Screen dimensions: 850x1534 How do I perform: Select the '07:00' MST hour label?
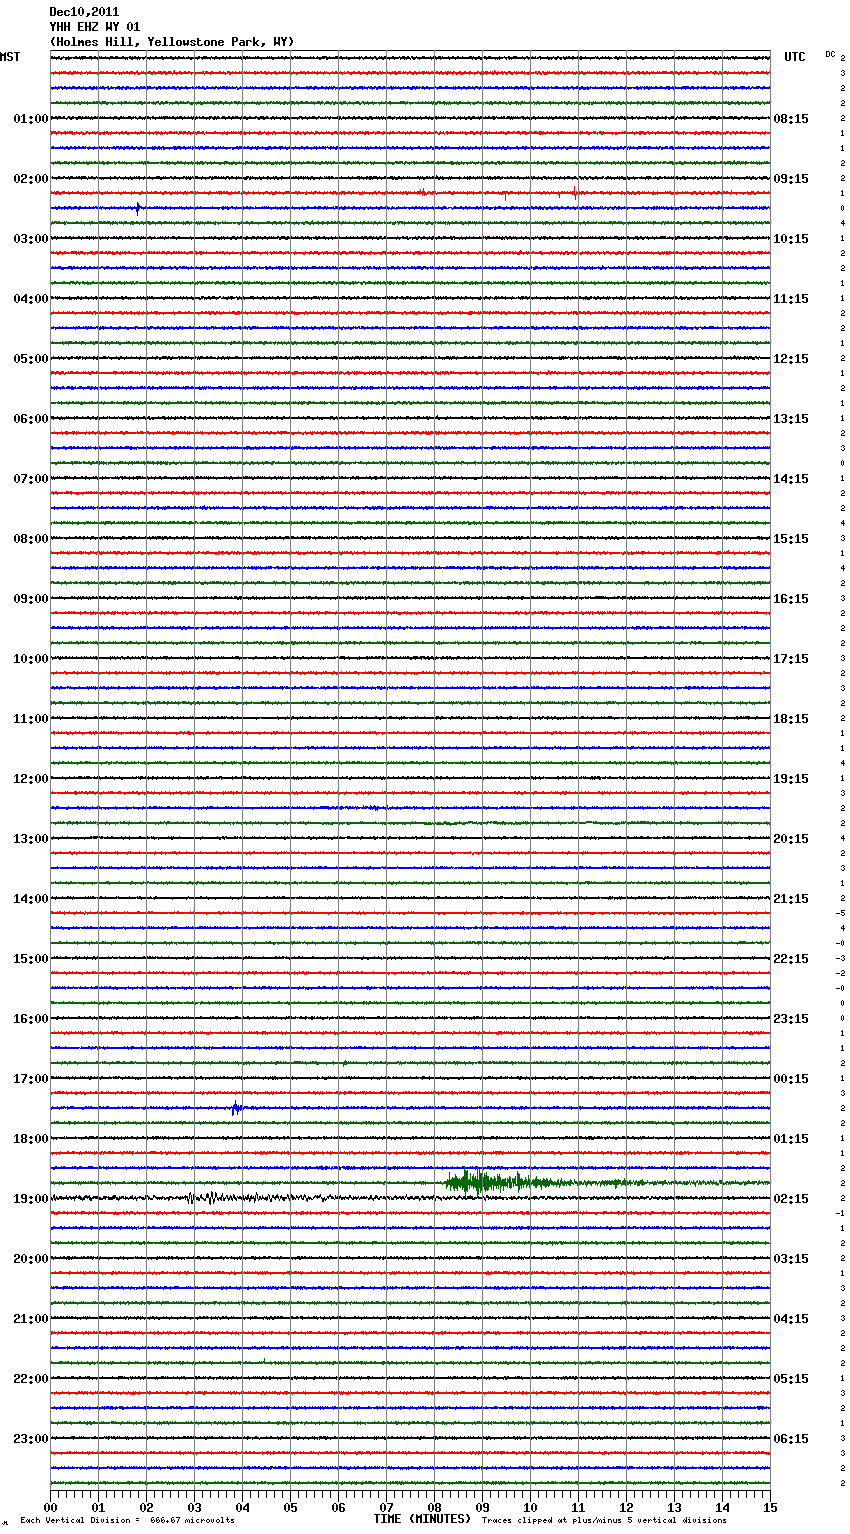pos(31,479)
